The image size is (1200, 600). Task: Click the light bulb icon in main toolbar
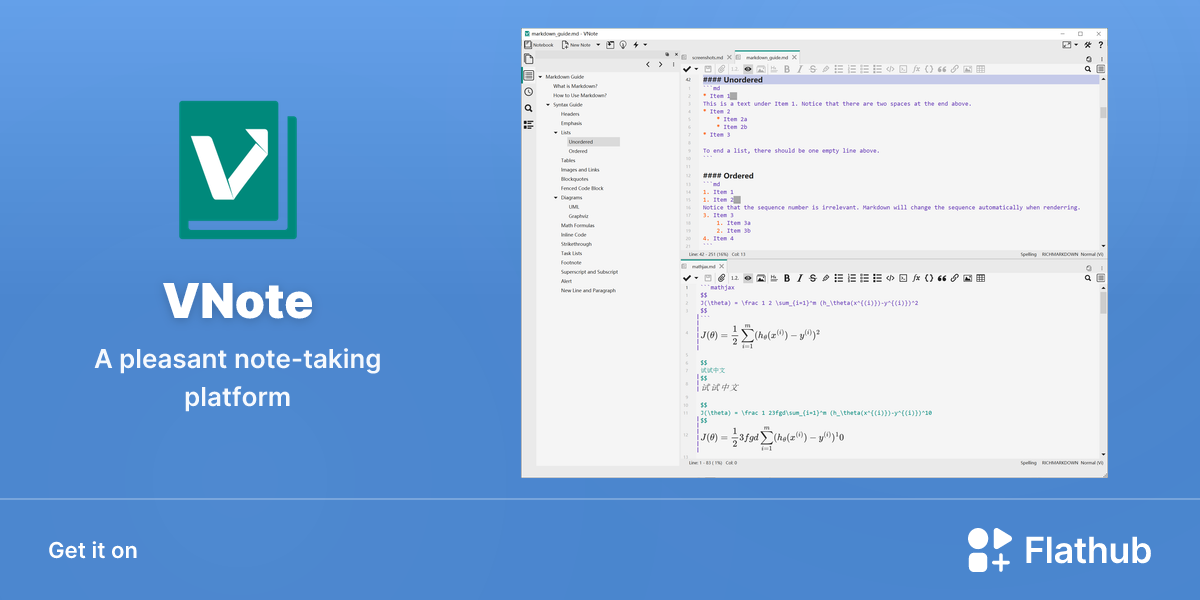pos(623,45)
